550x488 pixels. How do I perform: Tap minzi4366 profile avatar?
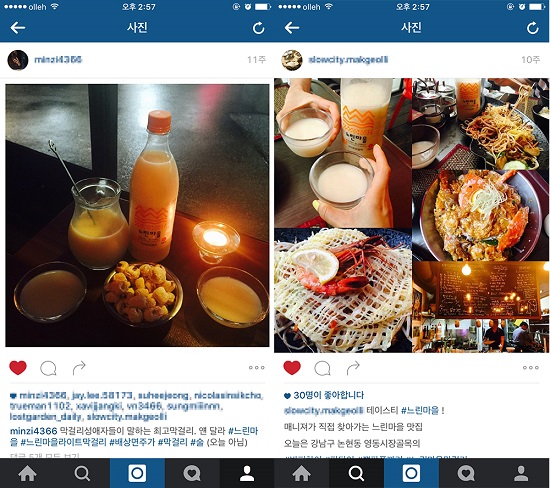tap(18, 60)
